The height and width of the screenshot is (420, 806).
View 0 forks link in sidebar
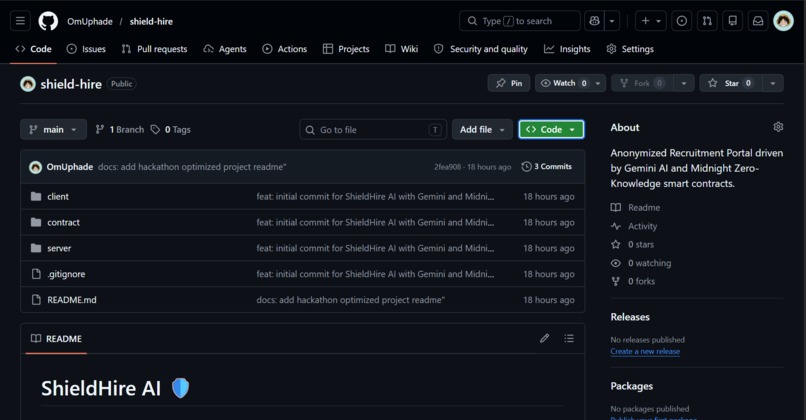[x=633, y=281]
